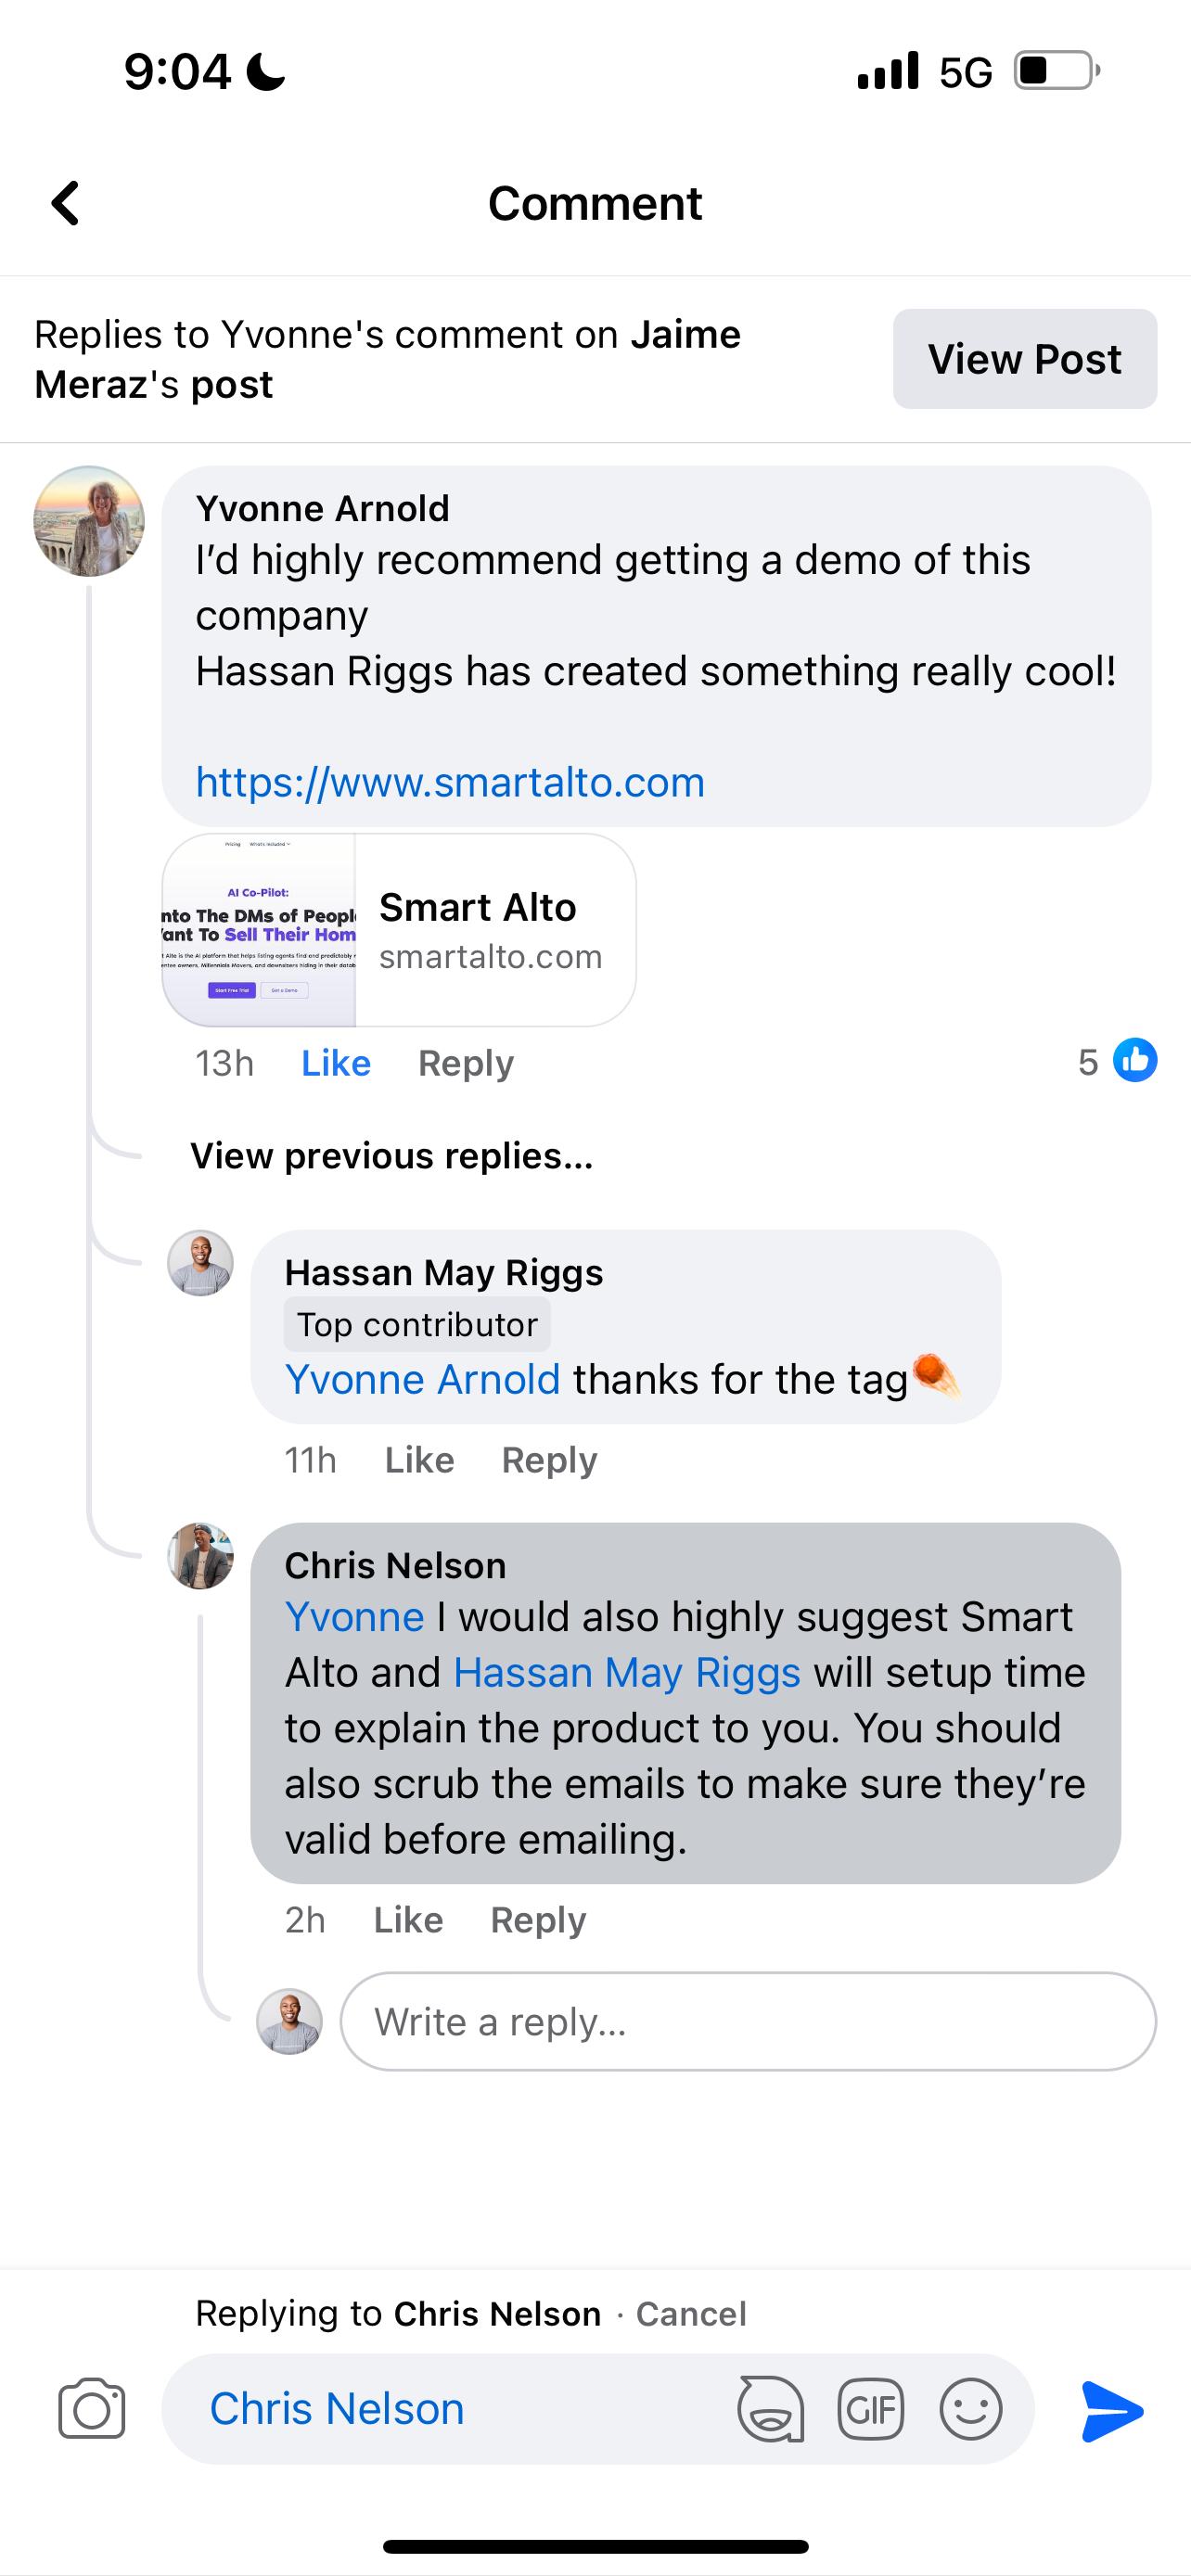Like Hassan May Riggs's reply
The height and width of the screenshot is (2576, 1191).
[x=419, y=1460]
